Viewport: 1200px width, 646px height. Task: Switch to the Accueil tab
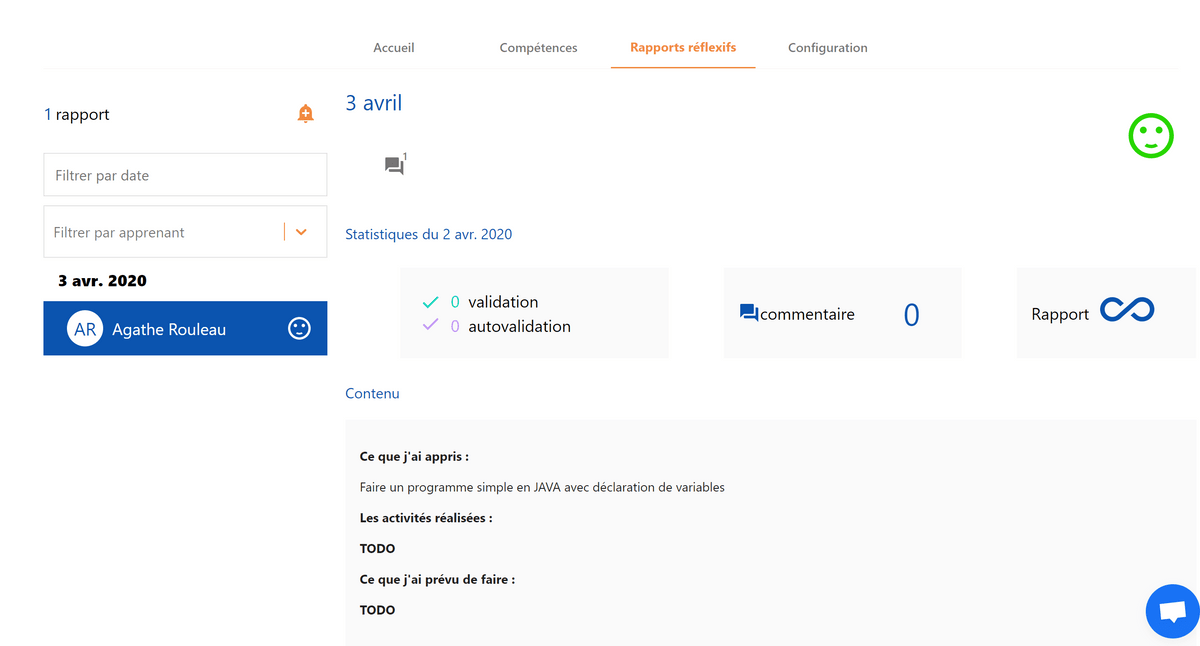click(x=394, y=47)
